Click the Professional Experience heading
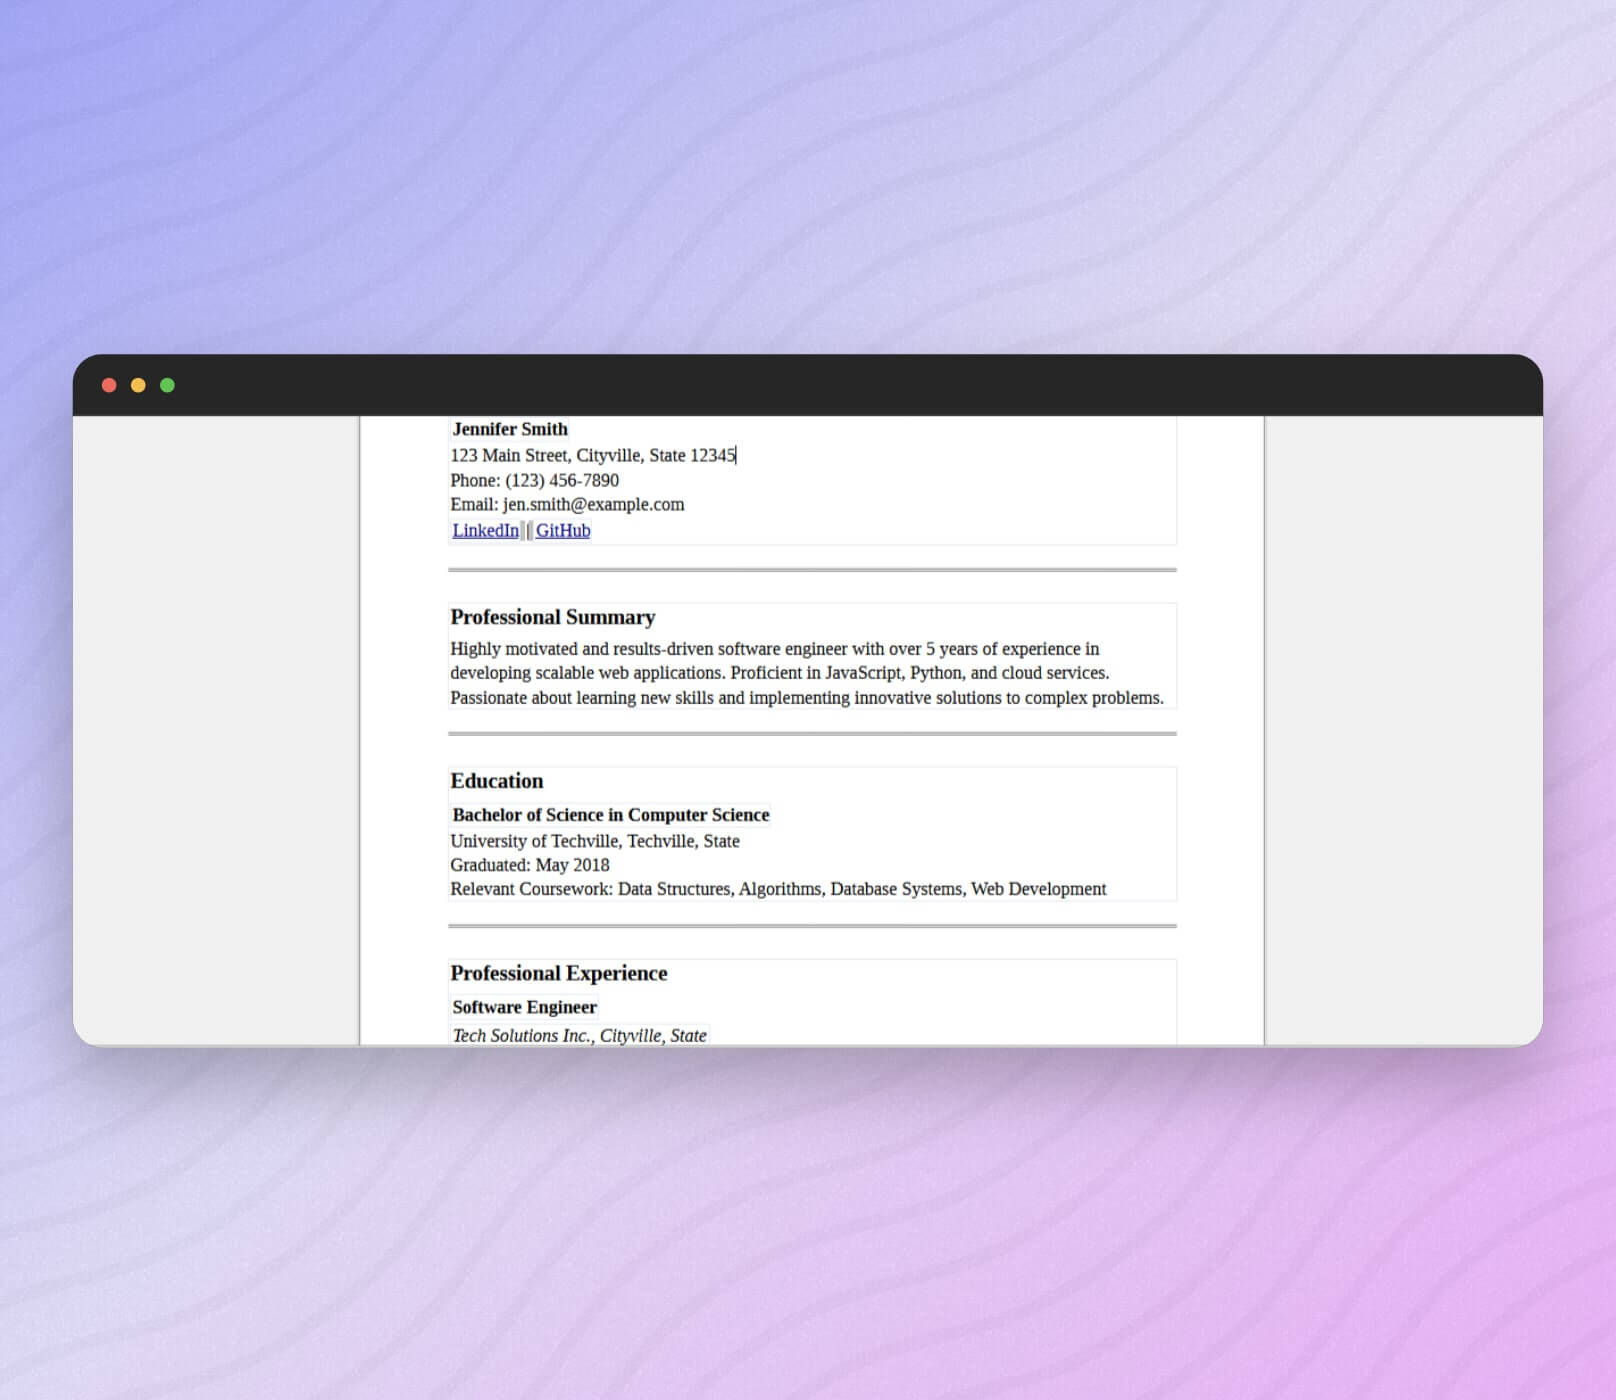Viewport: 1616px width, 1400px height. tap(558, 973)
